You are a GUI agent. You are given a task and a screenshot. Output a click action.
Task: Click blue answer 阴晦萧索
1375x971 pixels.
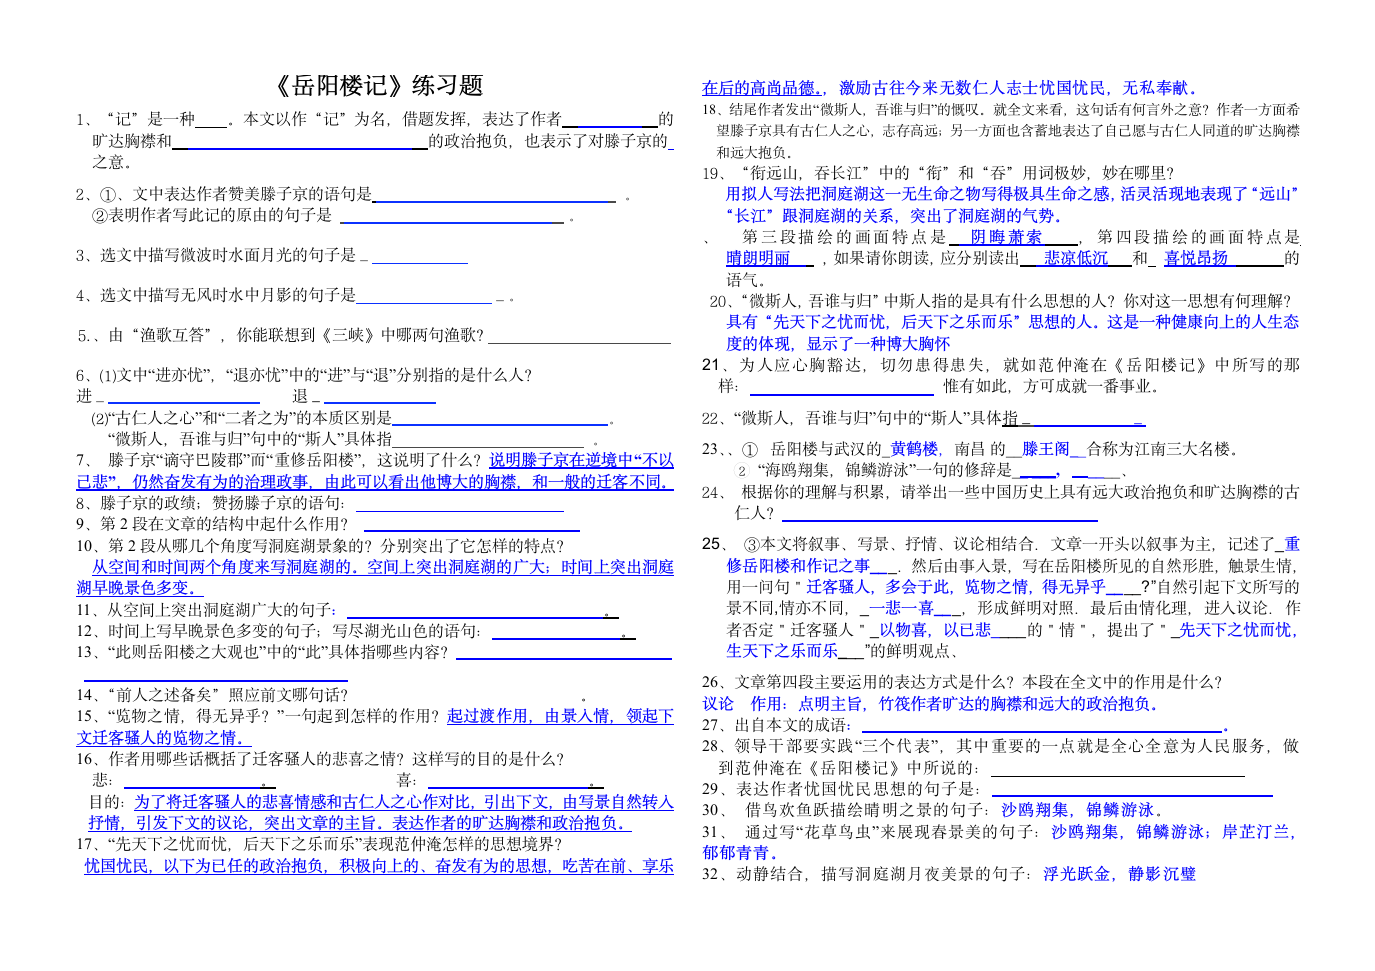(x=1006, y=237)
